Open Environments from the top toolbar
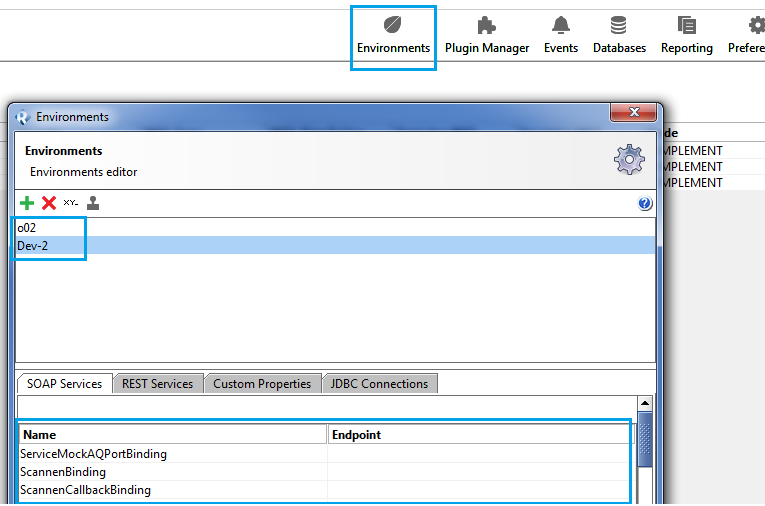 point(393,36)
